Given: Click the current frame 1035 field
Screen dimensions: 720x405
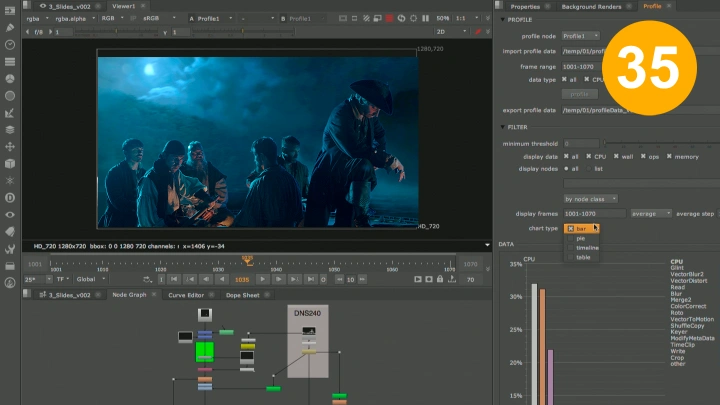Looking at the screenshot, I should [242, 279].
